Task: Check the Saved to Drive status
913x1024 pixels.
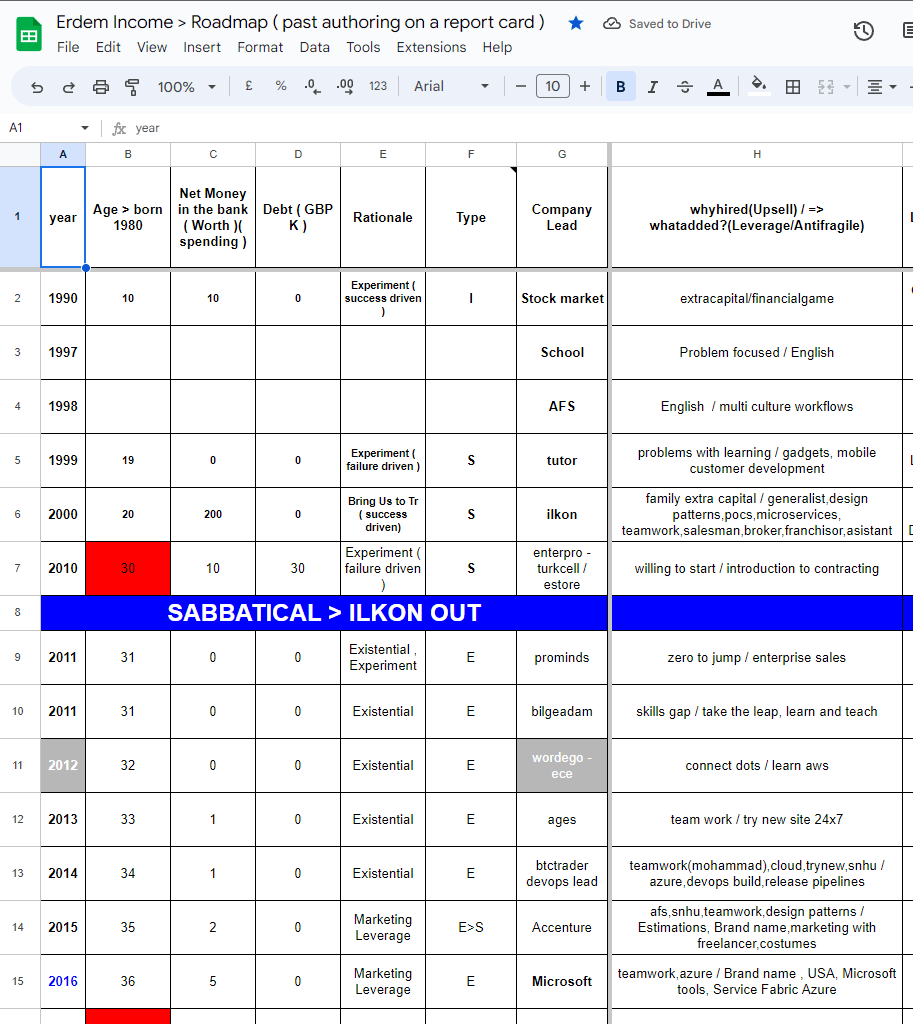Action: (657, 24)
